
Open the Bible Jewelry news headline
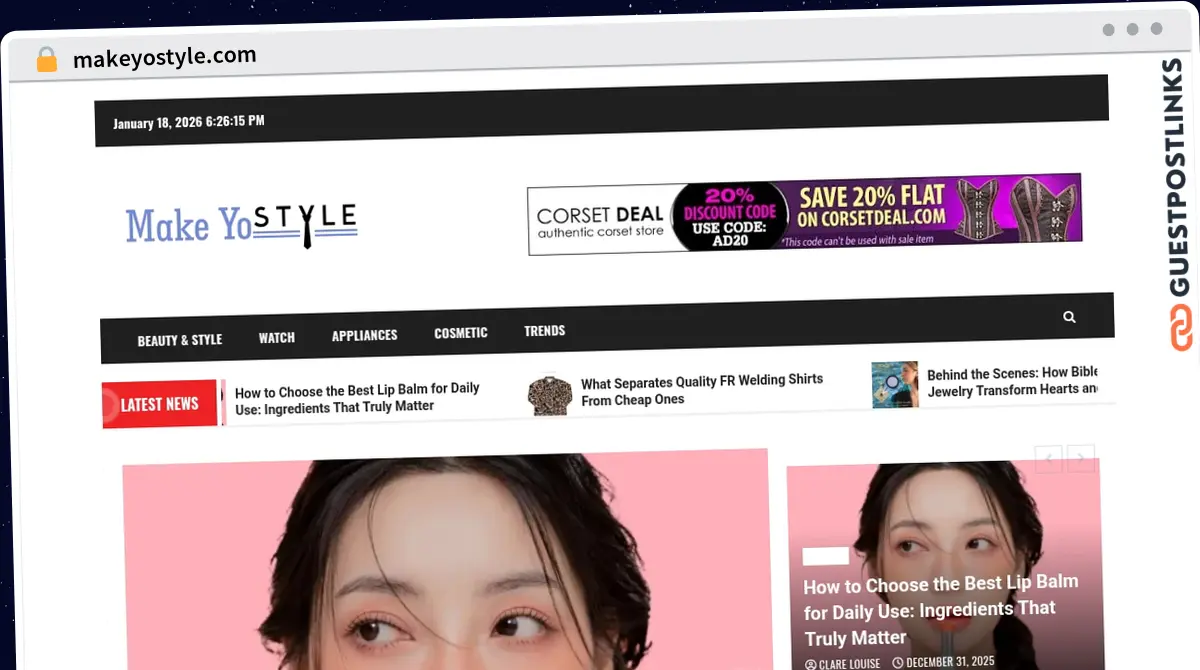point(1011,382)
